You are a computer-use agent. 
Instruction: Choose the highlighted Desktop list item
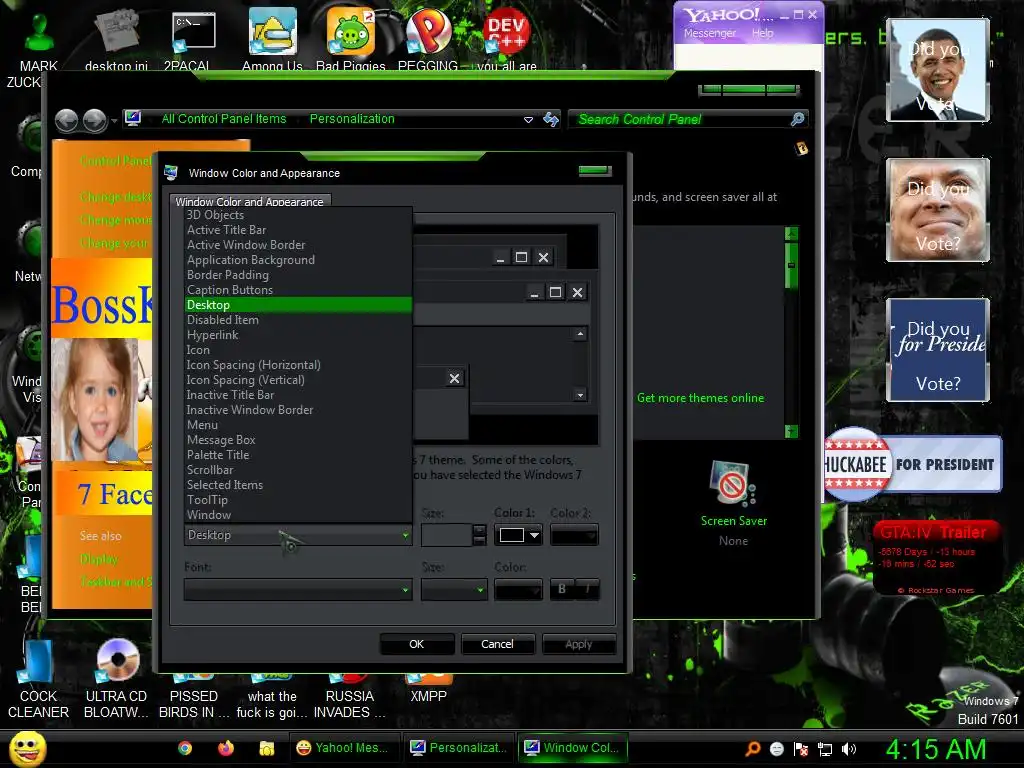298,305
